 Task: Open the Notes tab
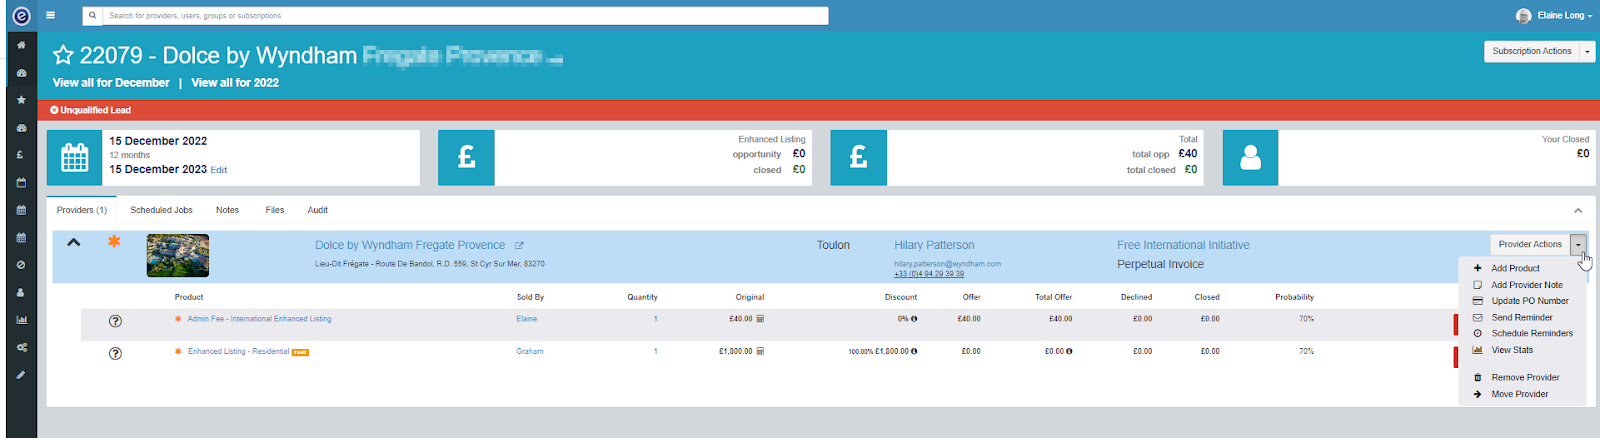[x=227, y=210]
